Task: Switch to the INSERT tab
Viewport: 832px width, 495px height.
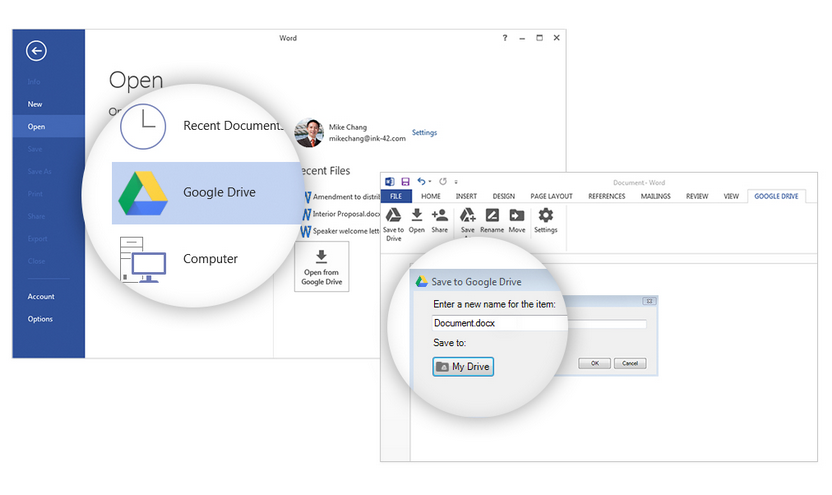Action: (466, 196)
